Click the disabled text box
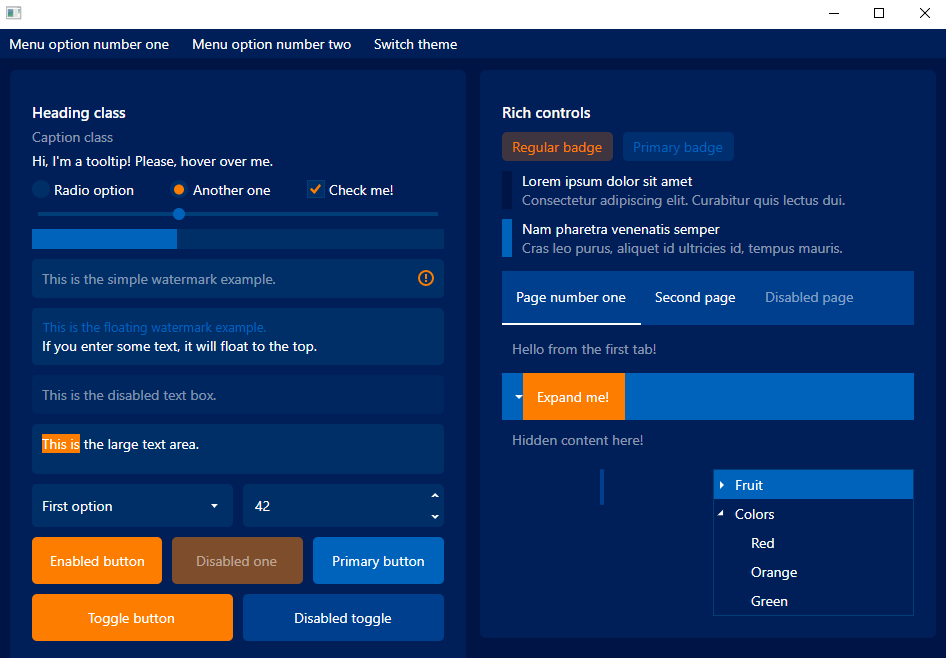946x658 pixels. 238,395
